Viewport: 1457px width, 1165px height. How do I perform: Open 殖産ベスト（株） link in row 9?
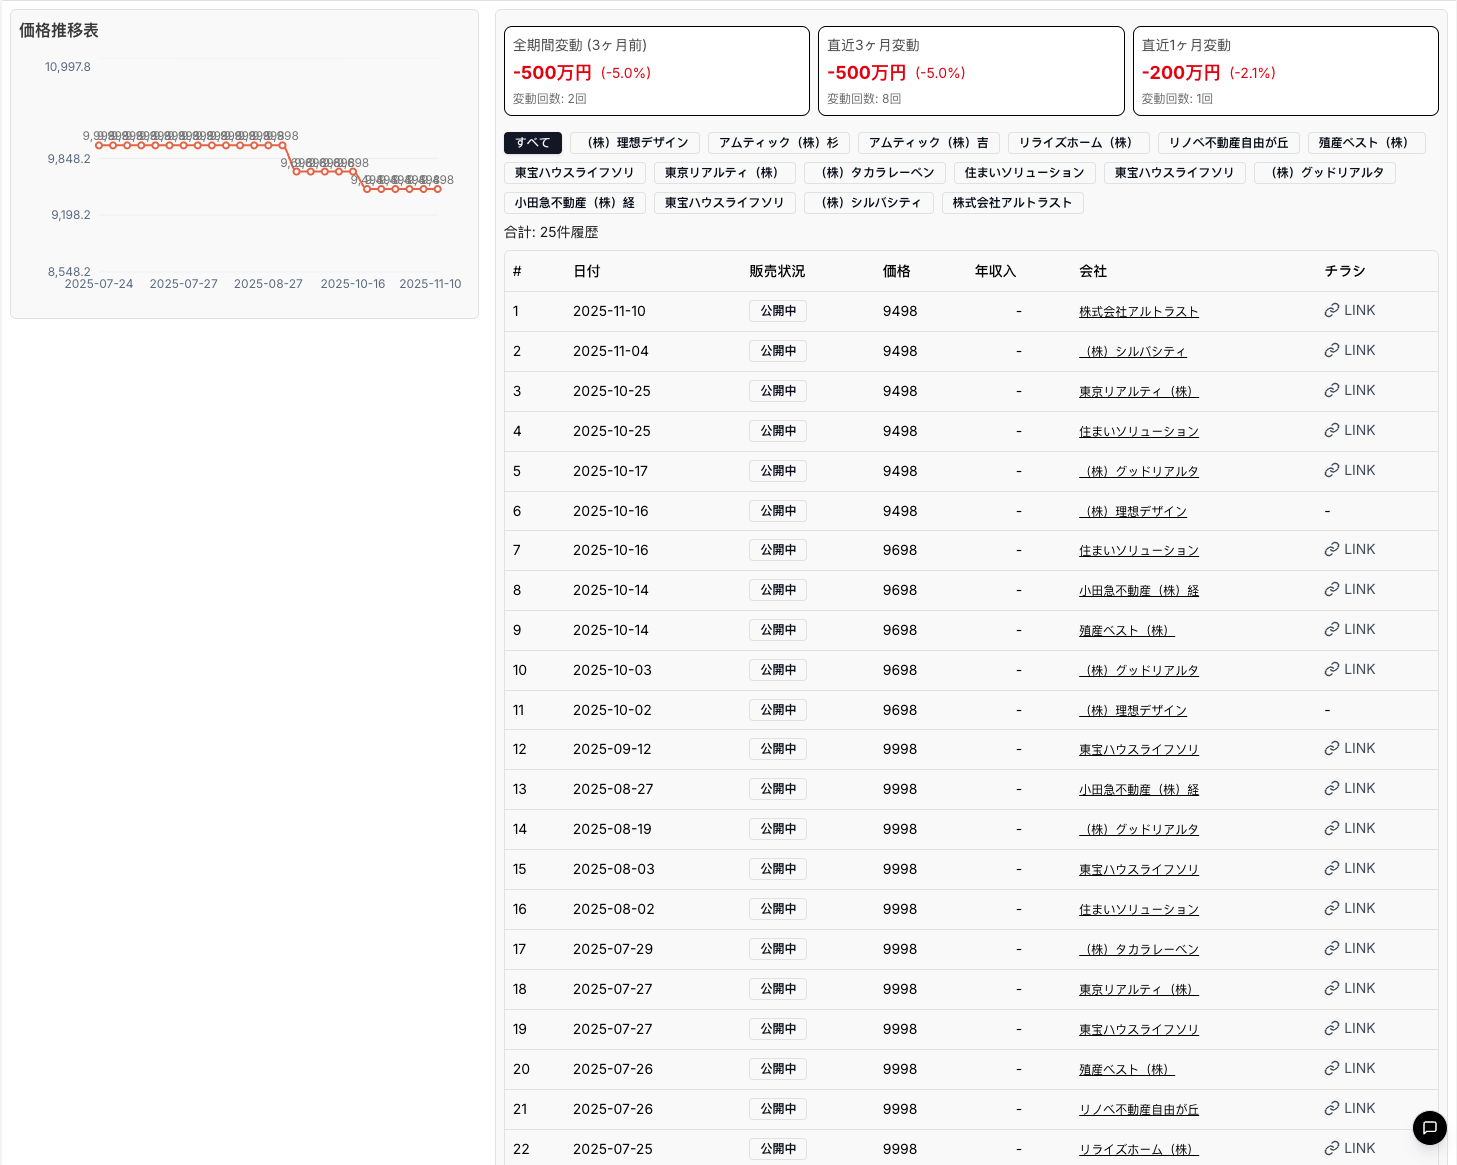pos(1126,631)
